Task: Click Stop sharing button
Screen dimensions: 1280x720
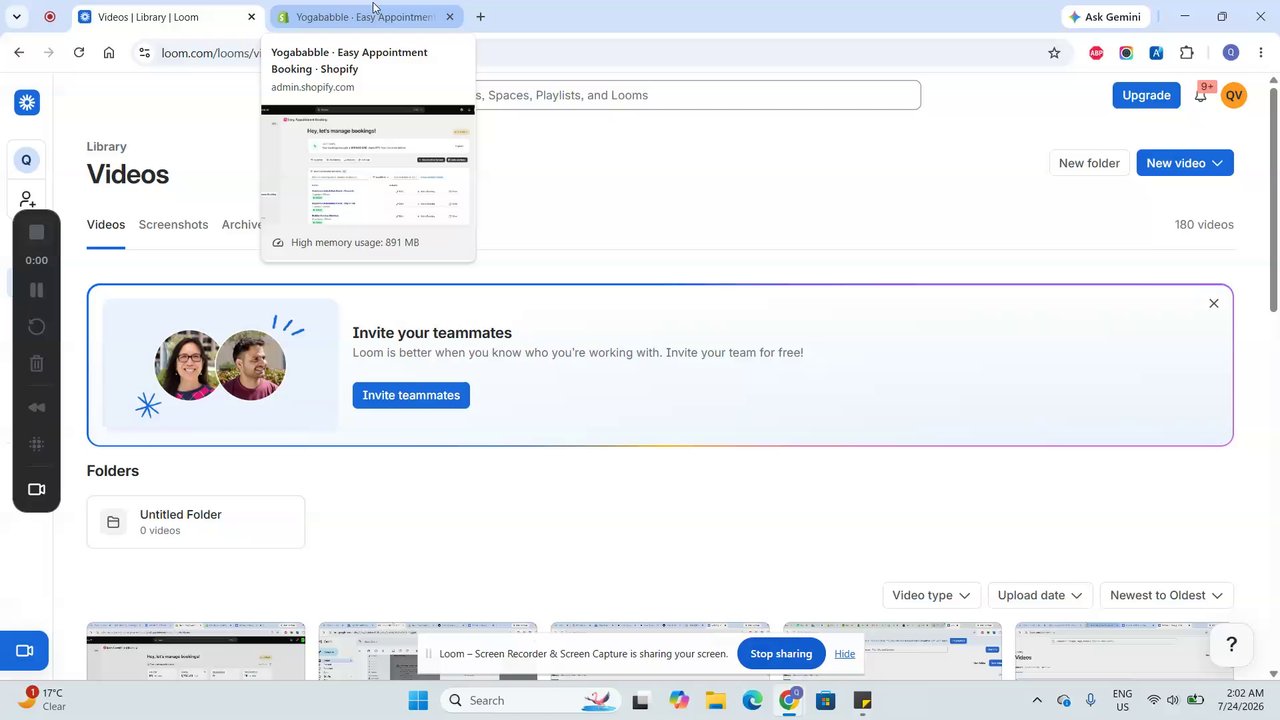Action: pyautogui.click(x=781, y=654)
